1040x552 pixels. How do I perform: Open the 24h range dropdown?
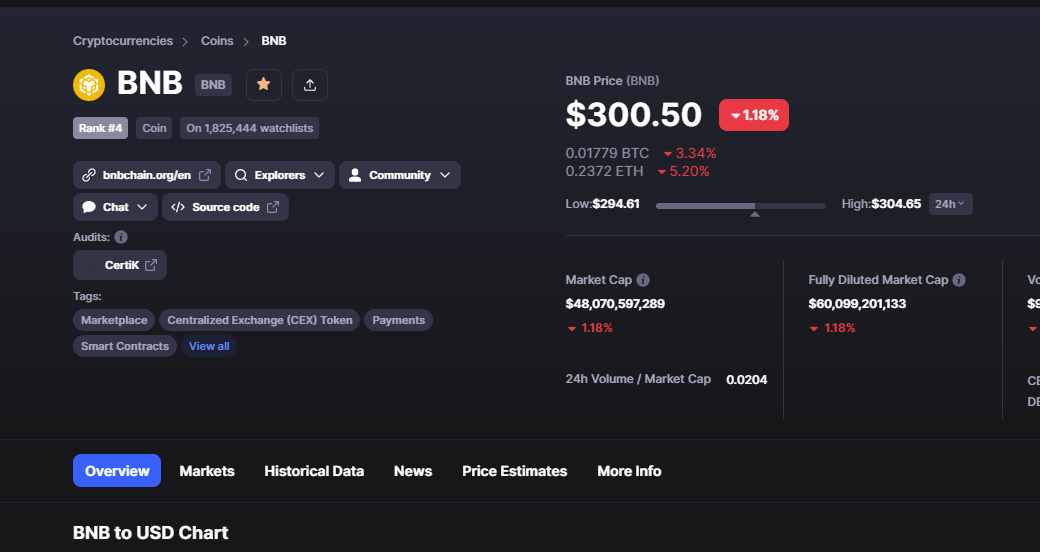[950, 204]
